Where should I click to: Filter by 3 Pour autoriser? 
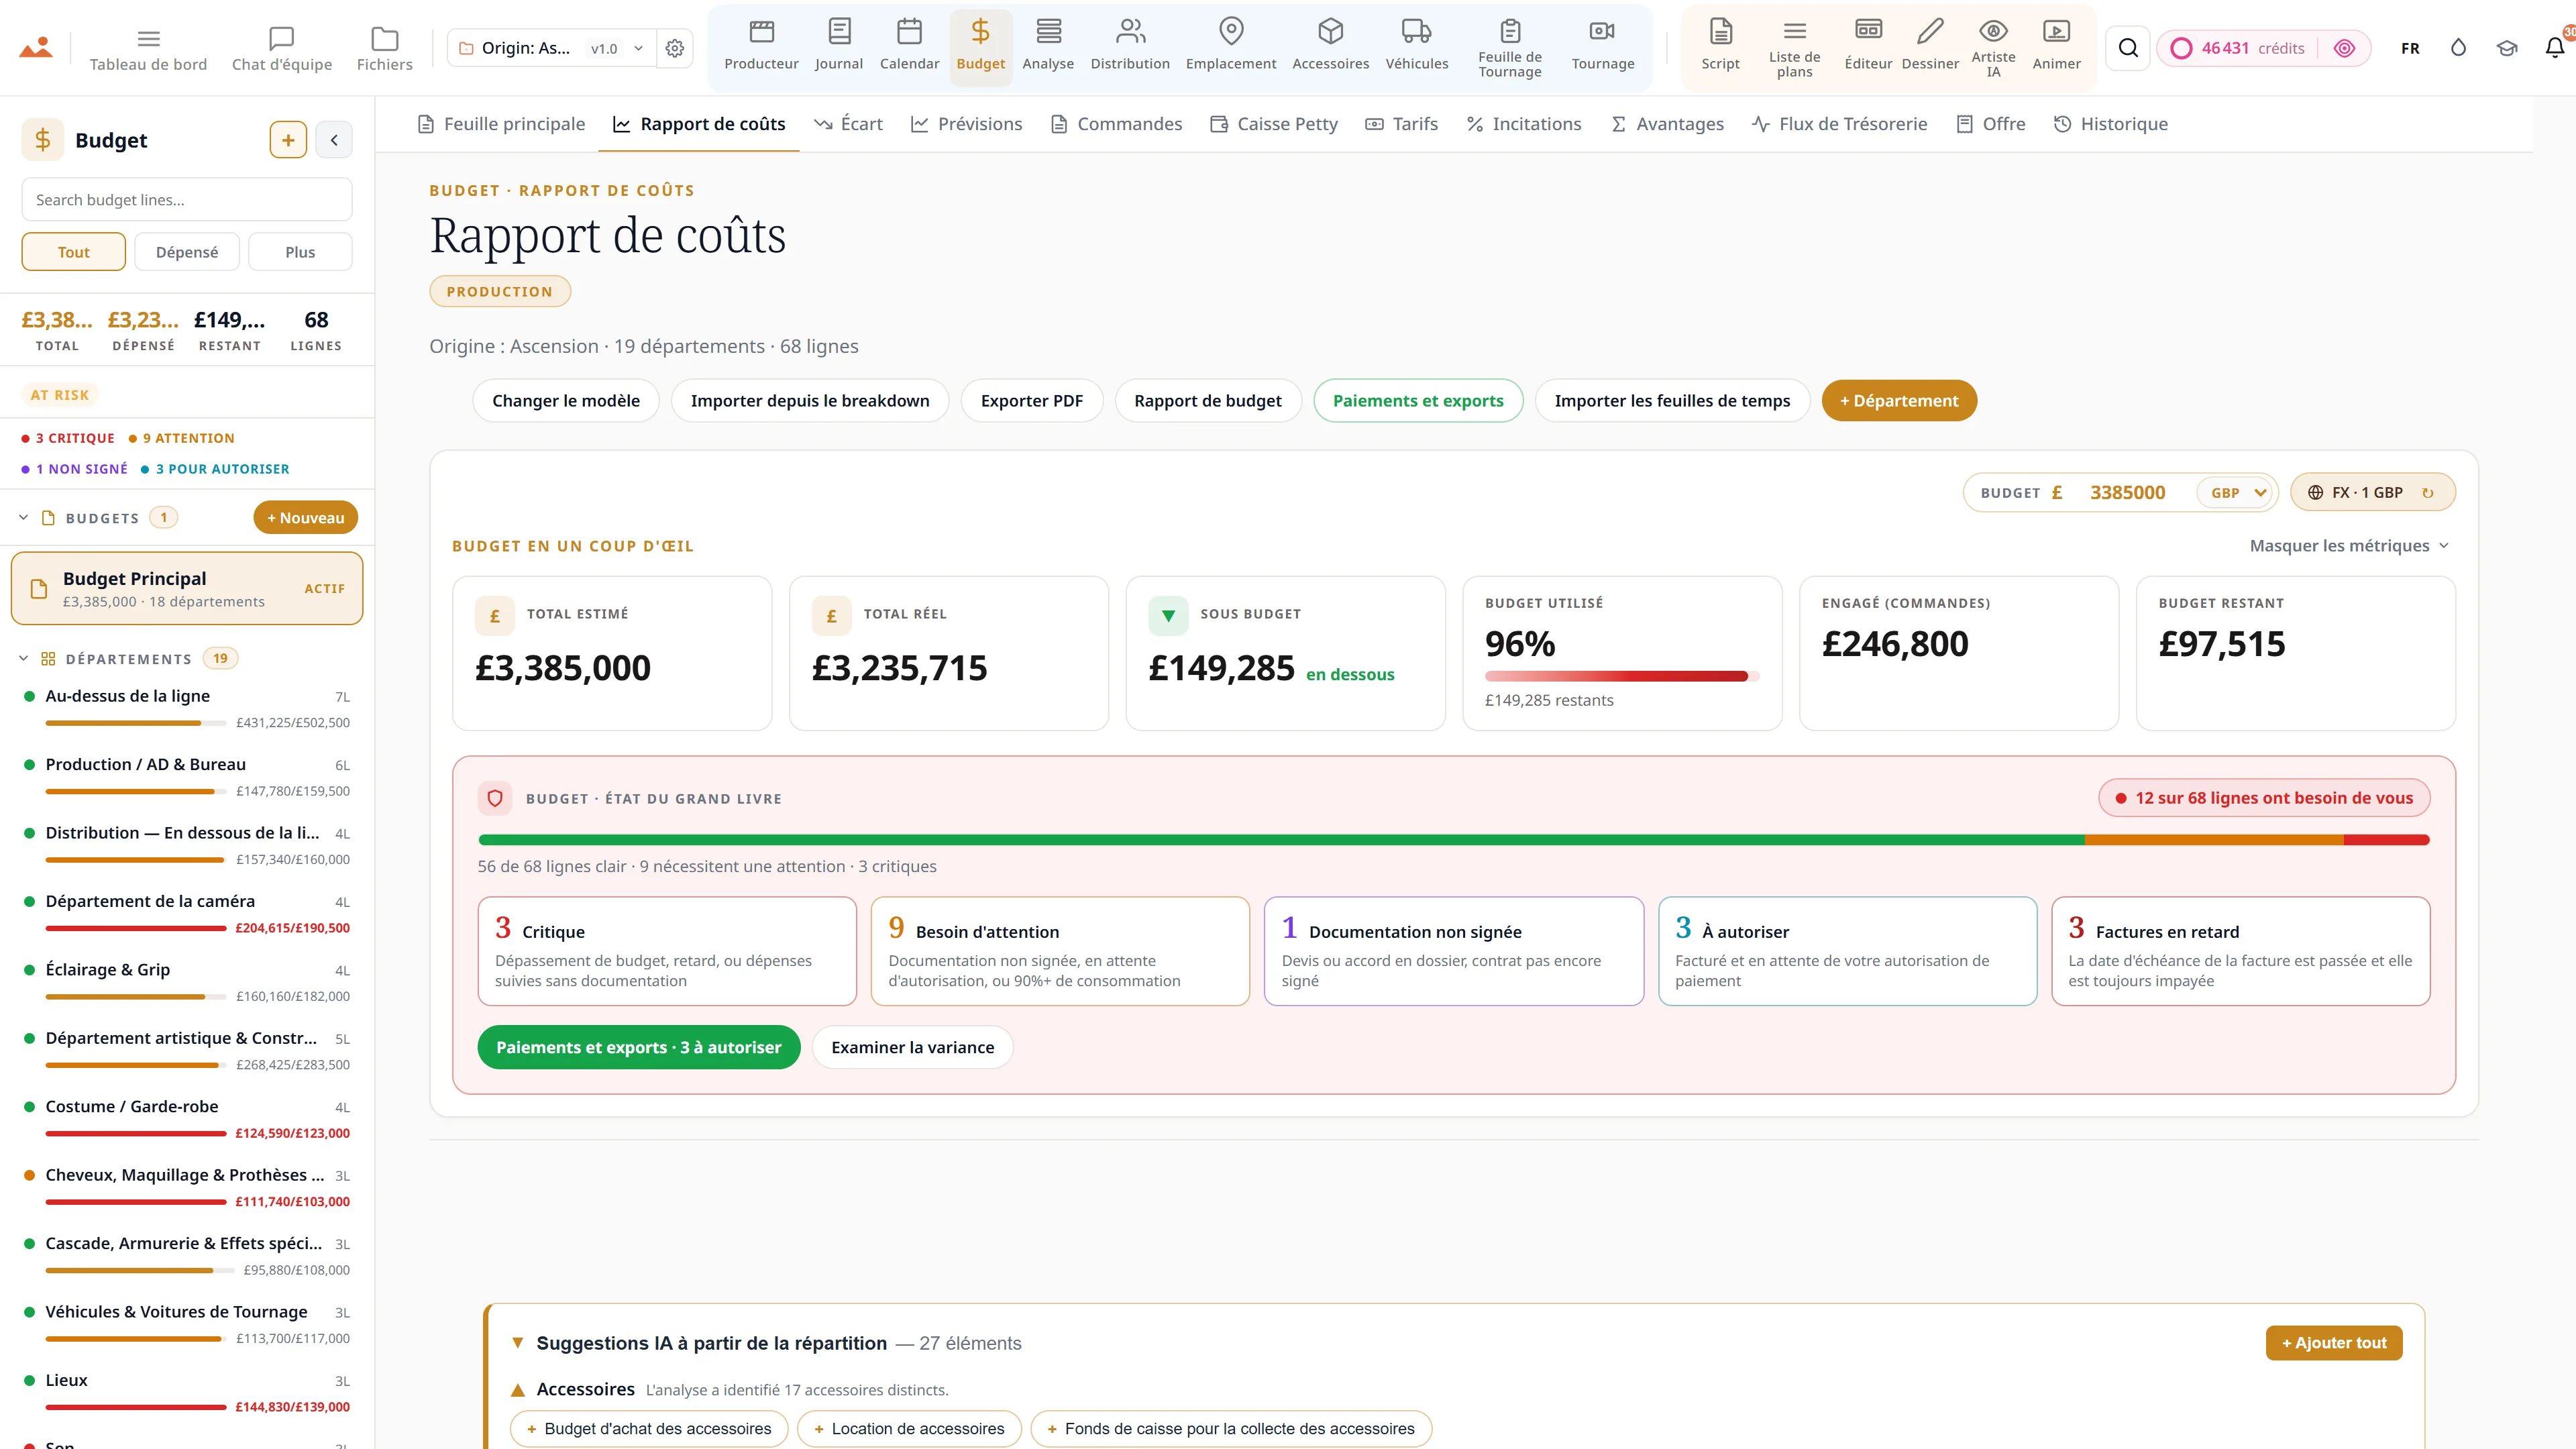[x=215, y=469]
